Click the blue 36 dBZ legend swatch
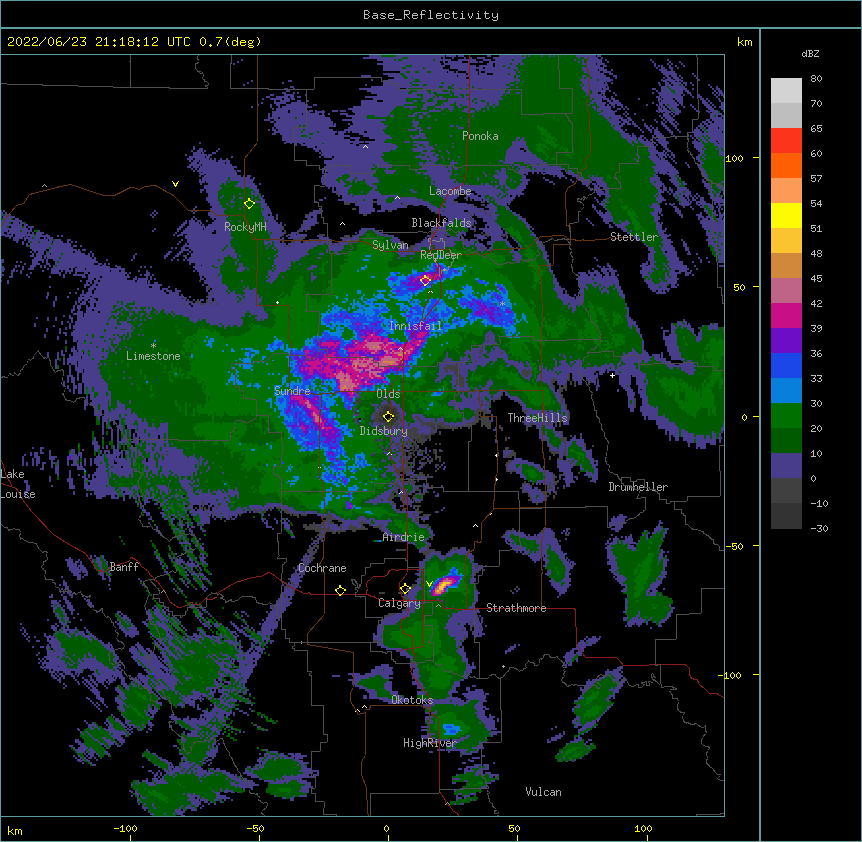 coord(786,365)
